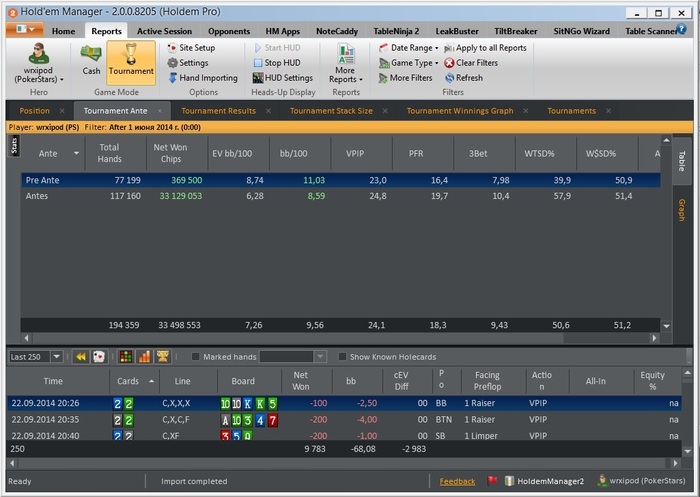Open the orange application menu button

[x=25, y=29]
